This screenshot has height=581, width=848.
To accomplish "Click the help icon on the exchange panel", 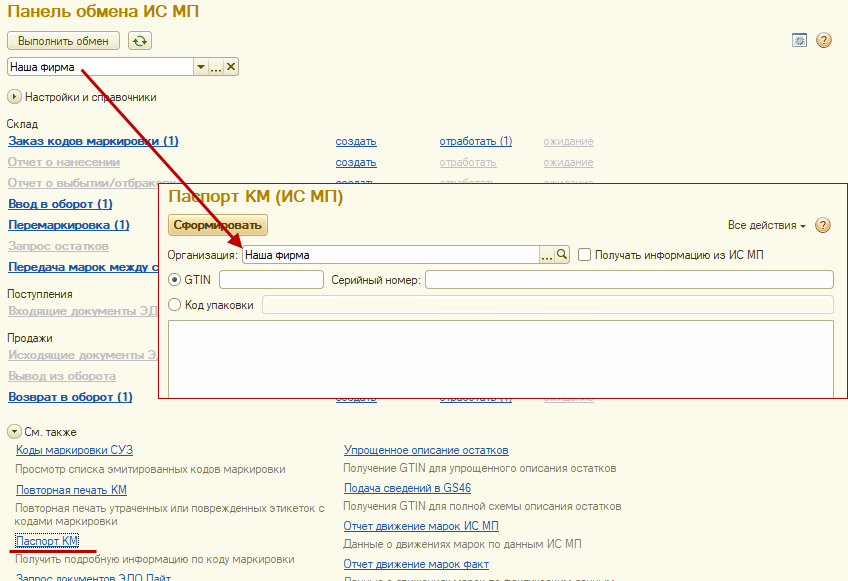I will point(824,41).
